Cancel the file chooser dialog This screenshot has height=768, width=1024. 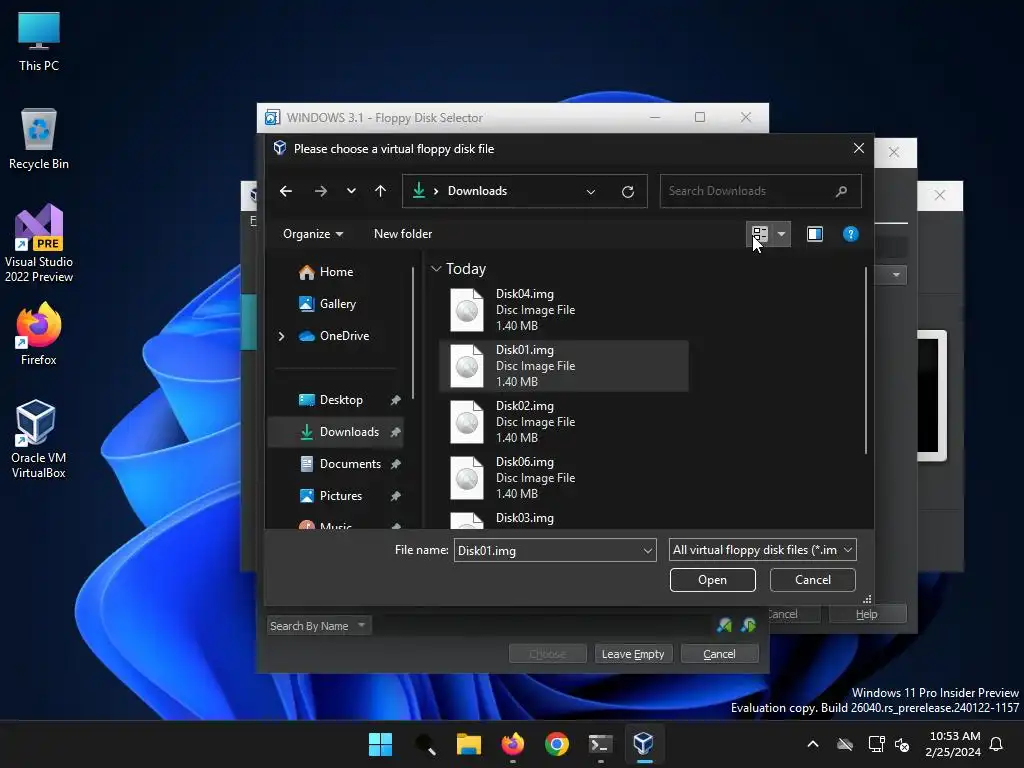(812, 580)
